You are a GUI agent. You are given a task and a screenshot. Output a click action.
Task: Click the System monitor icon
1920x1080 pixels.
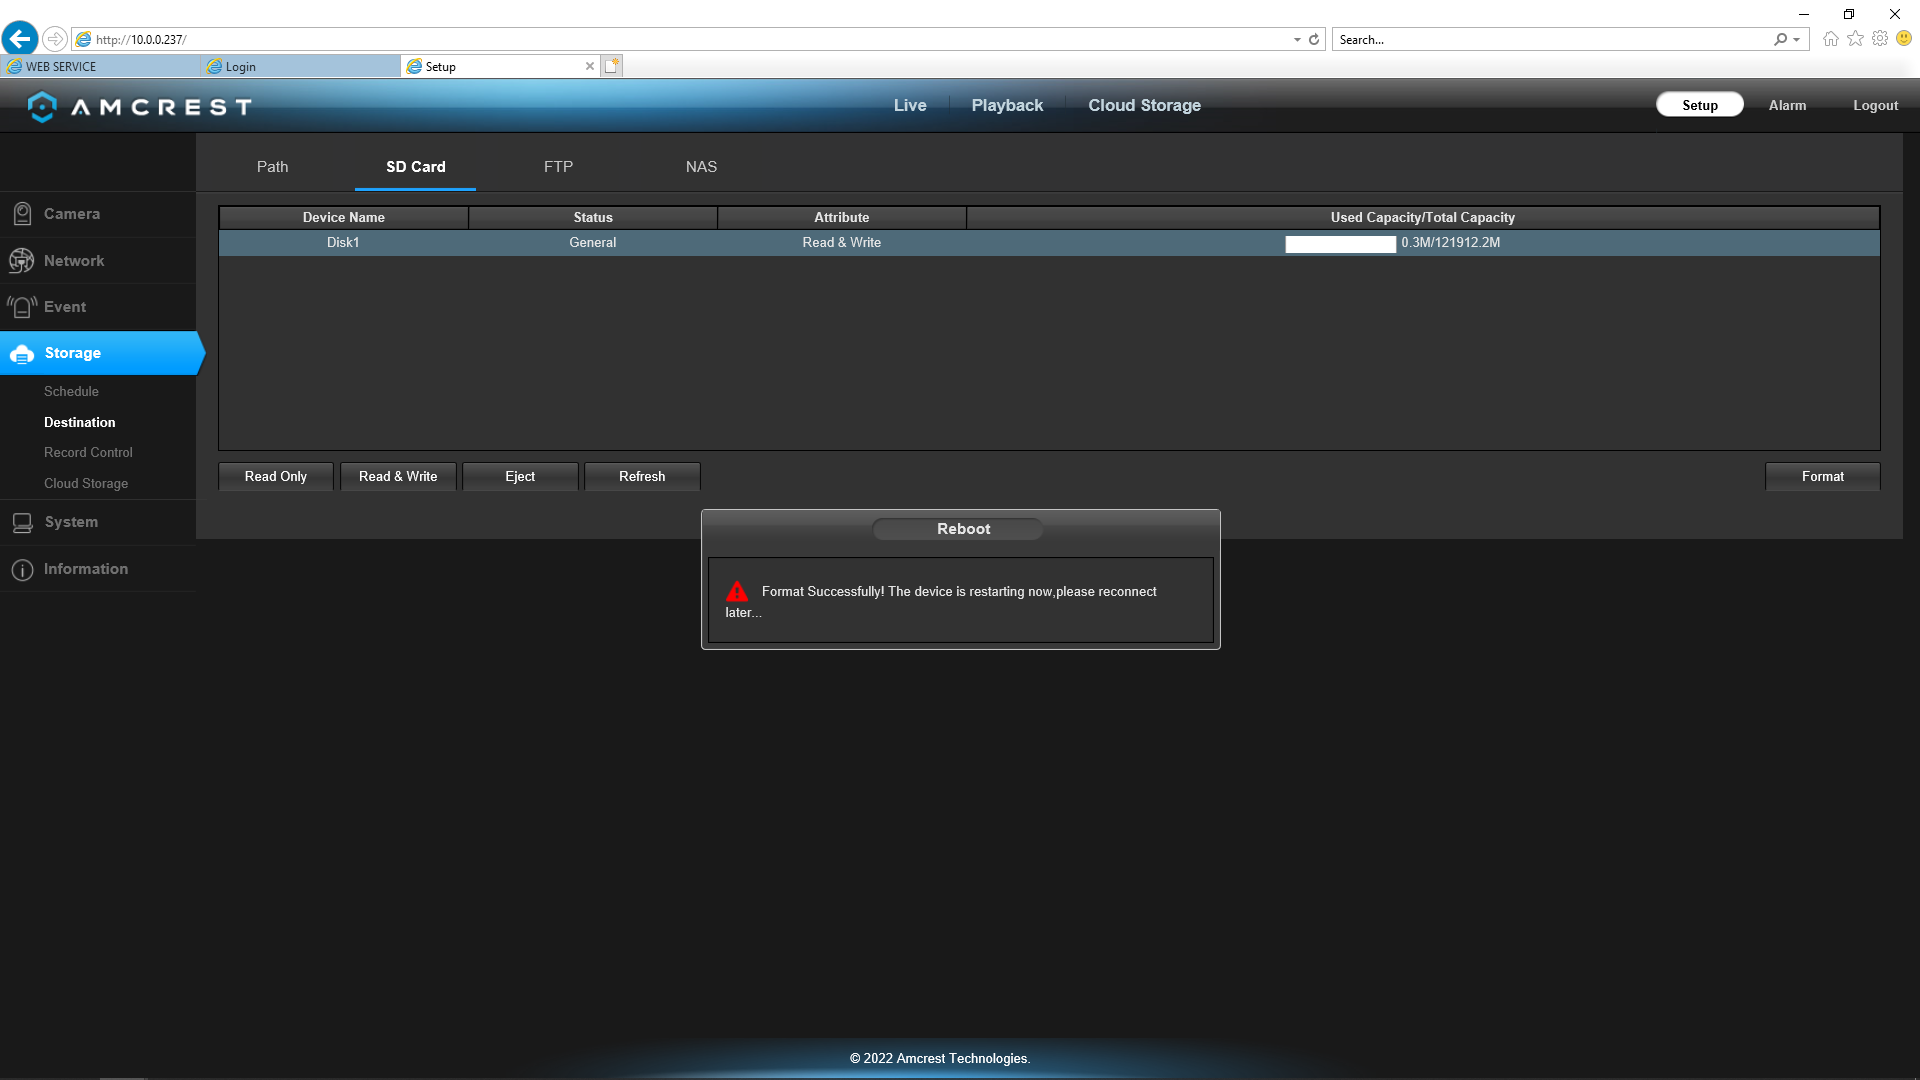pyautogui.click(x=22, y=522)
